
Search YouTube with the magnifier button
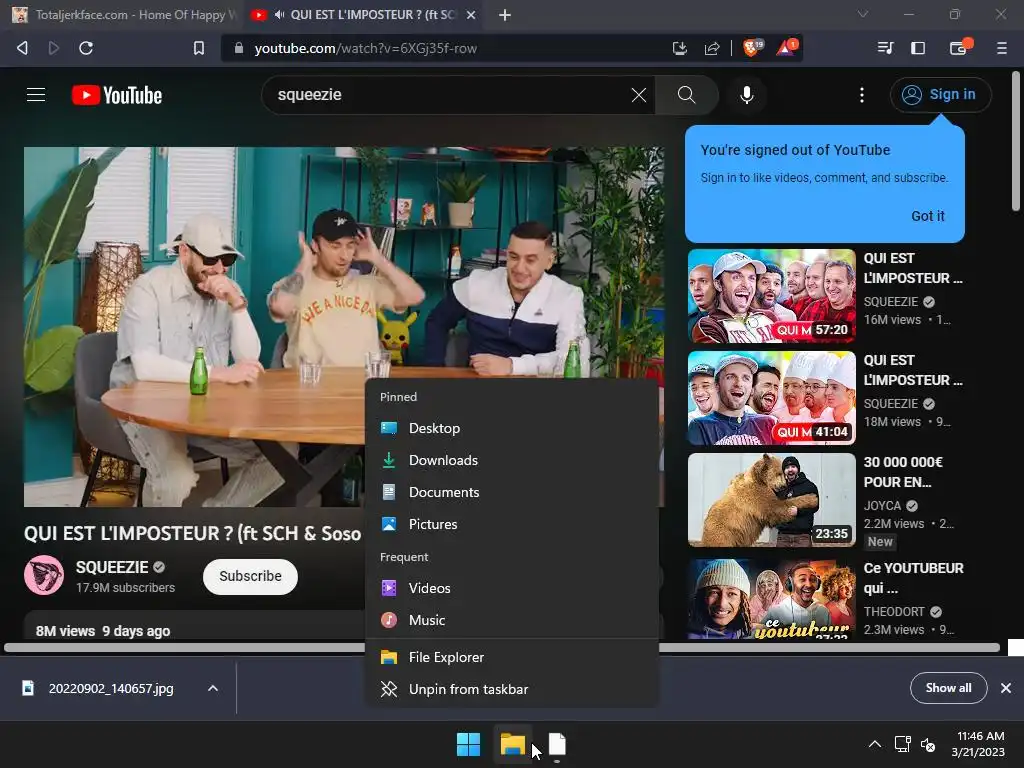pyautogui.click(x=686, y=95)
